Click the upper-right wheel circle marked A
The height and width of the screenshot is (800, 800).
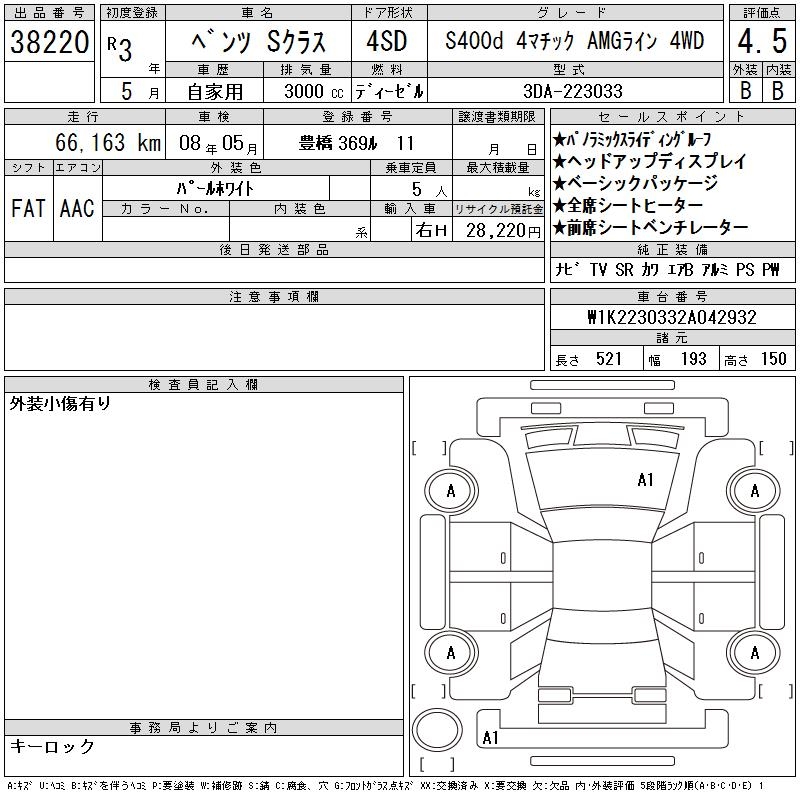pos(753,490)
